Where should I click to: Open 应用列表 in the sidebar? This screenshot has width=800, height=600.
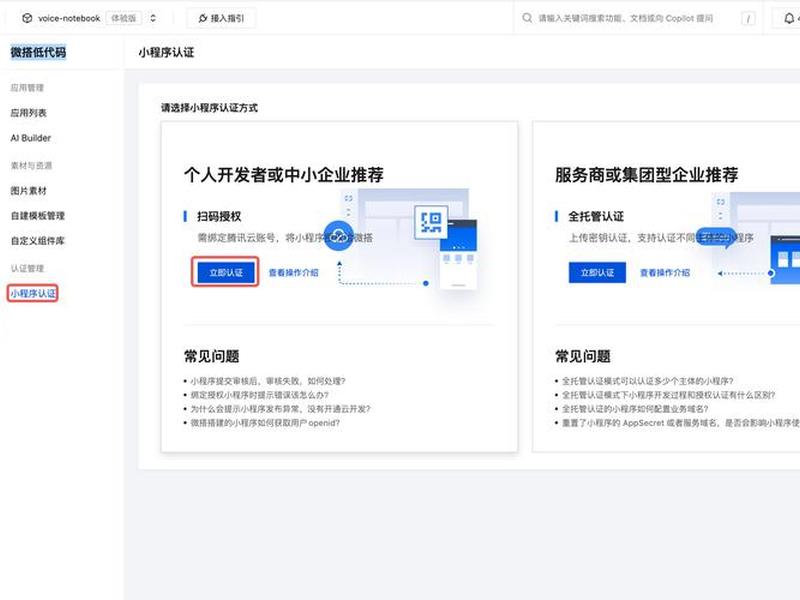pyautogui.click(x=29, y=113)
